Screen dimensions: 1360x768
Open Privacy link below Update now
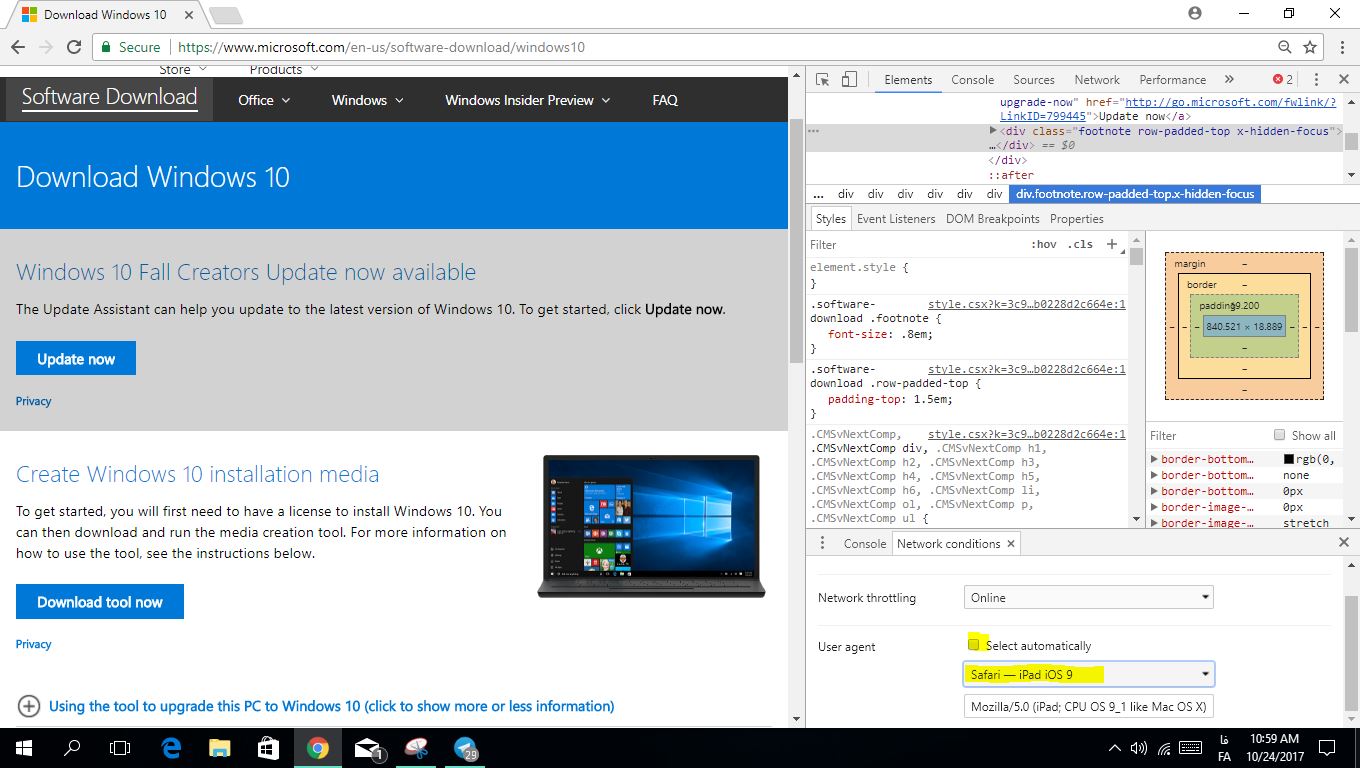[33, 401]
